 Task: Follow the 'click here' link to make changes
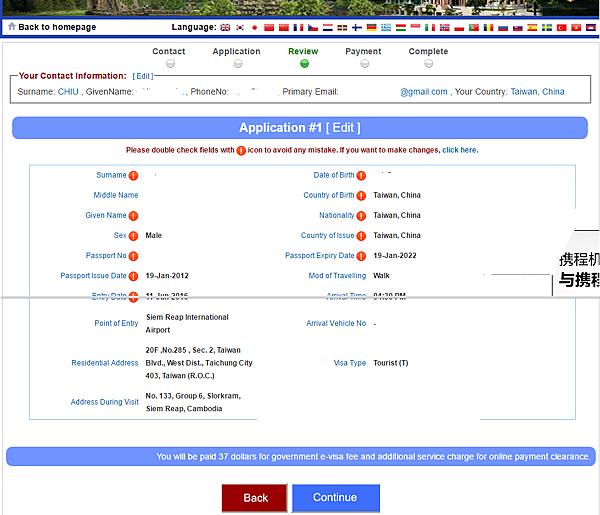click(460, 150)
